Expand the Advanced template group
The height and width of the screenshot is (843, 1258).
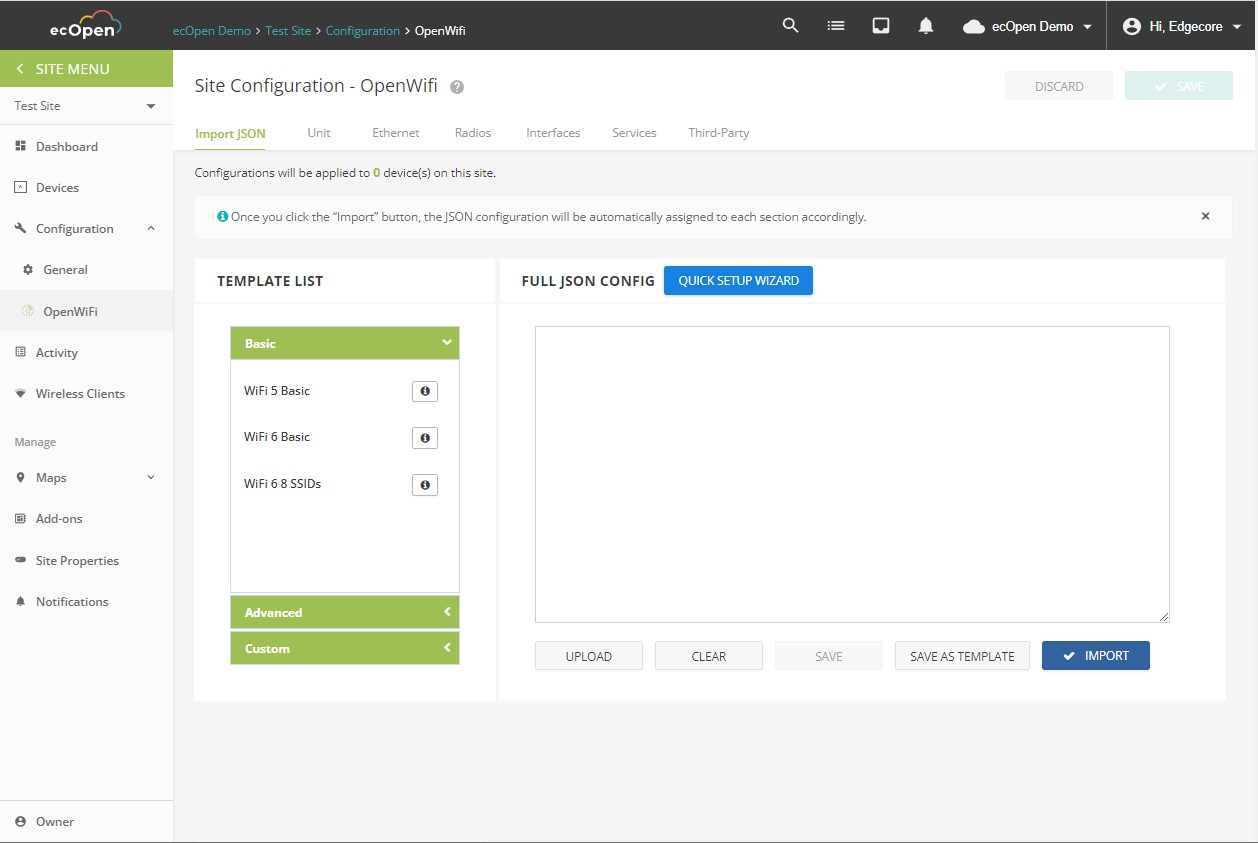pyautogui.click(x=345, y=612)
